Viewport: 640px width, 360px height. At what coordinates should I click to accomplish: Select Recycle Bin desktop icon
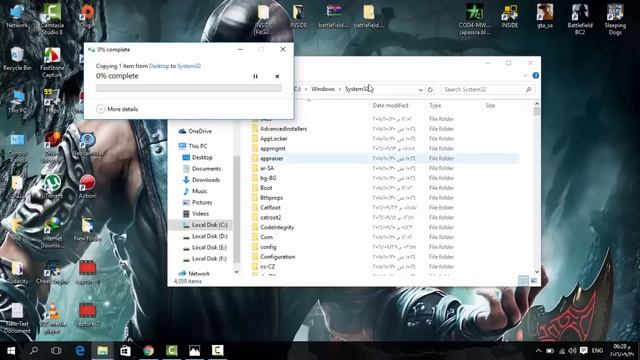pyautogui.click(x=17, y=59)
